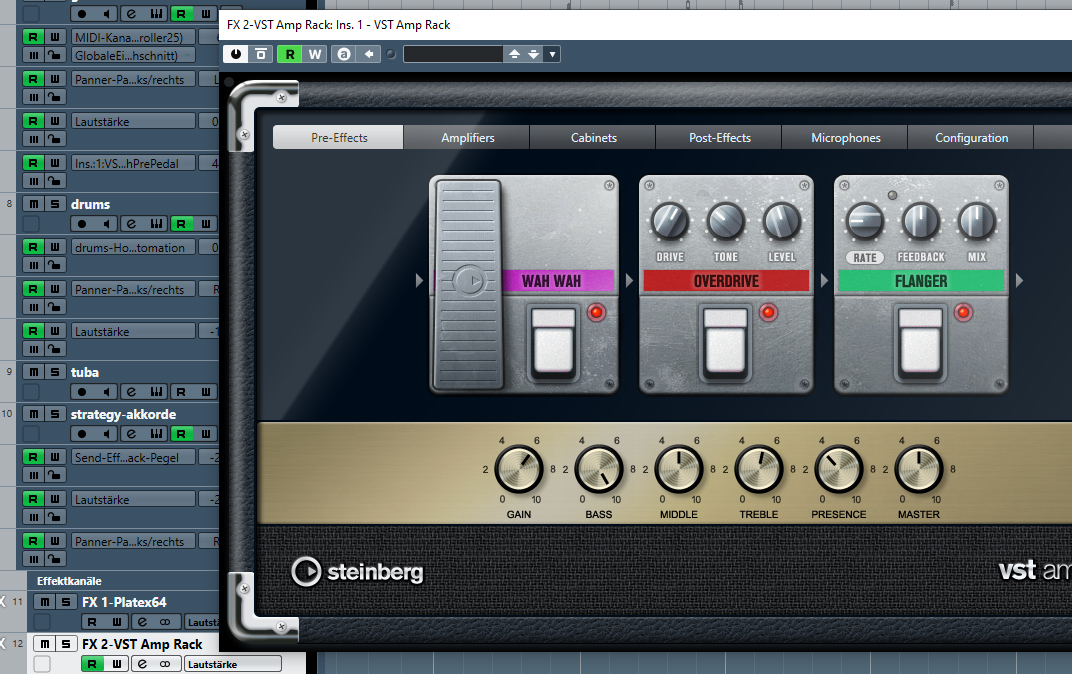Enable record on strategy-akkorde track

82,433
